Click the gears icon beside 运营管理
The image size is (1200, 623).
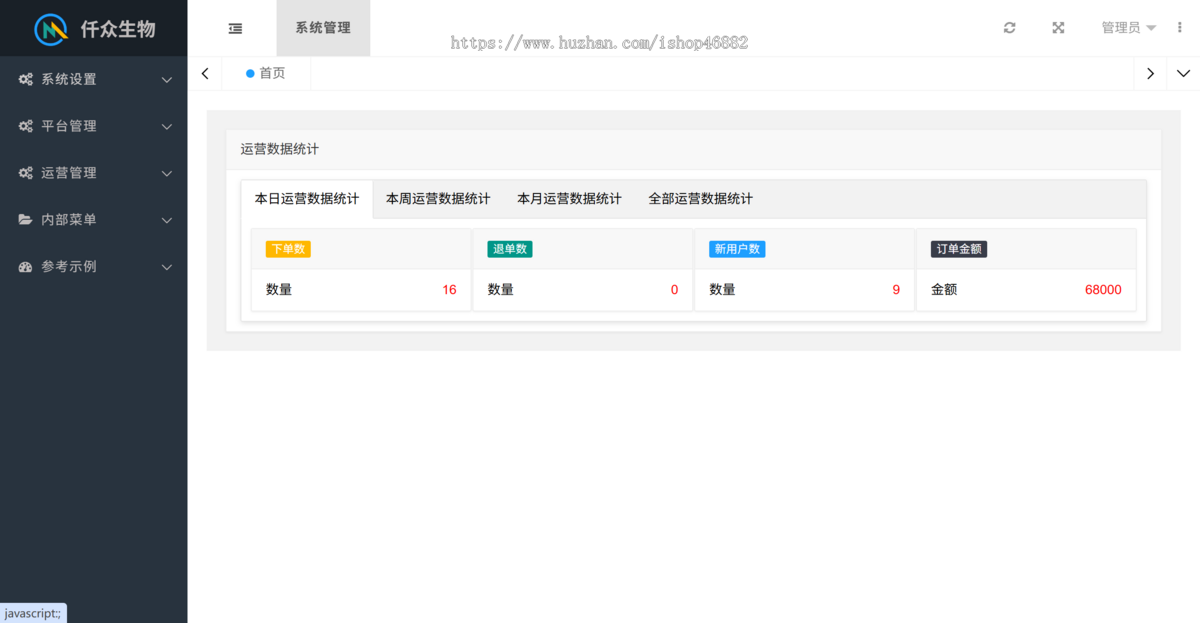tap(26, 173)
